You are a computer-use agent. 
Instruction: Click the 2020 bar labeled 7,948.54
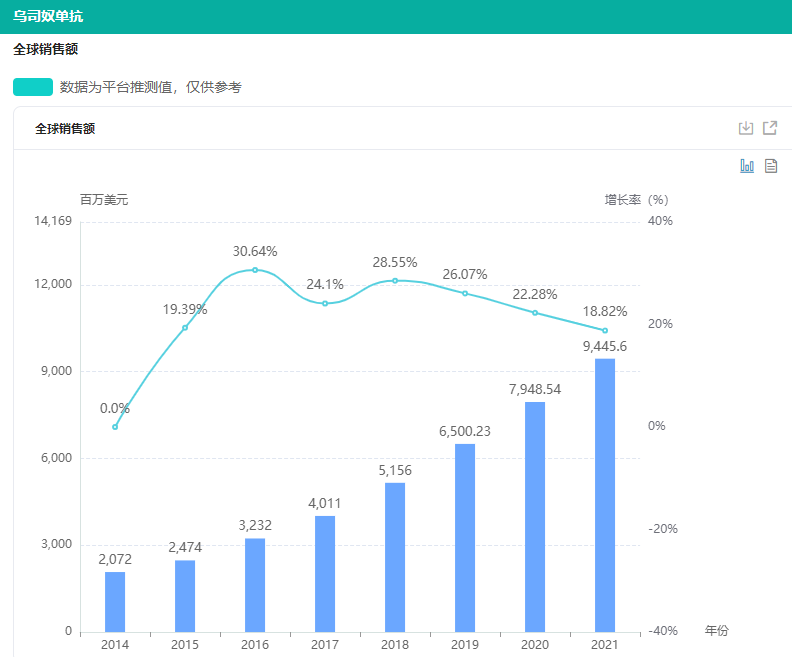[x=535, y=516]
